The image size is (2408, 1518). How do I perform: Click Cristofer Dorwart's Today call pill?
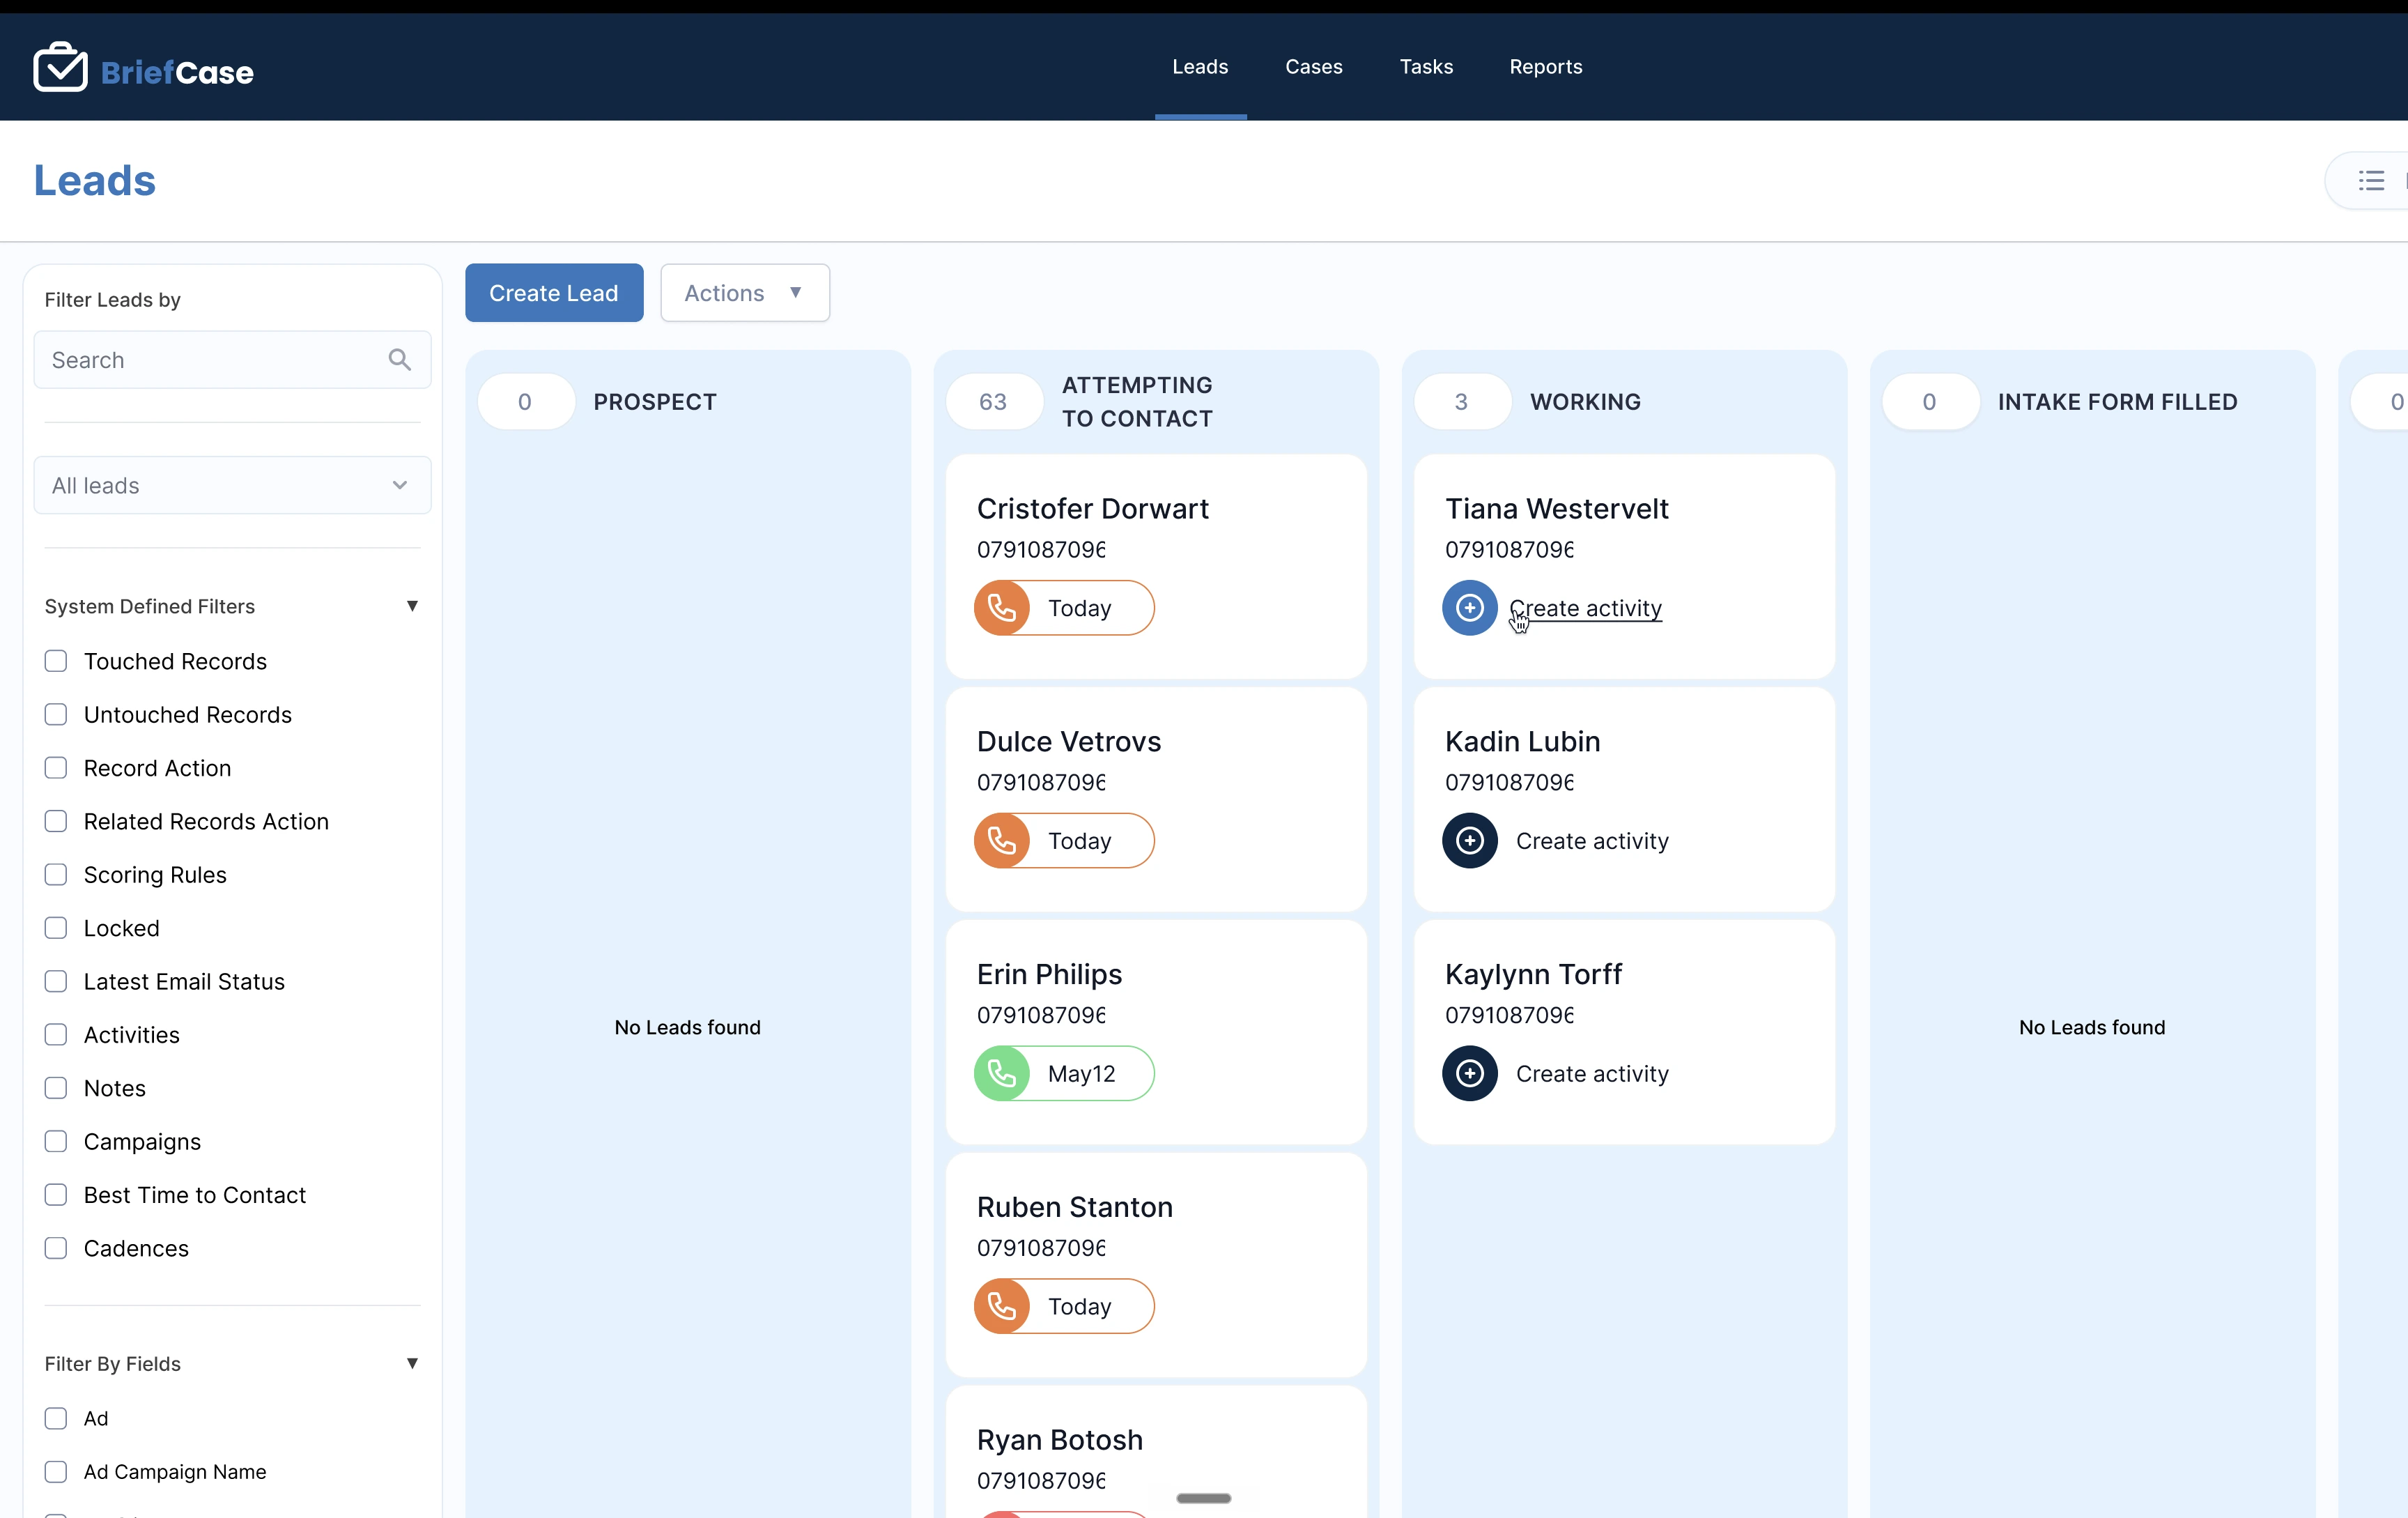tap(1064, 608)
